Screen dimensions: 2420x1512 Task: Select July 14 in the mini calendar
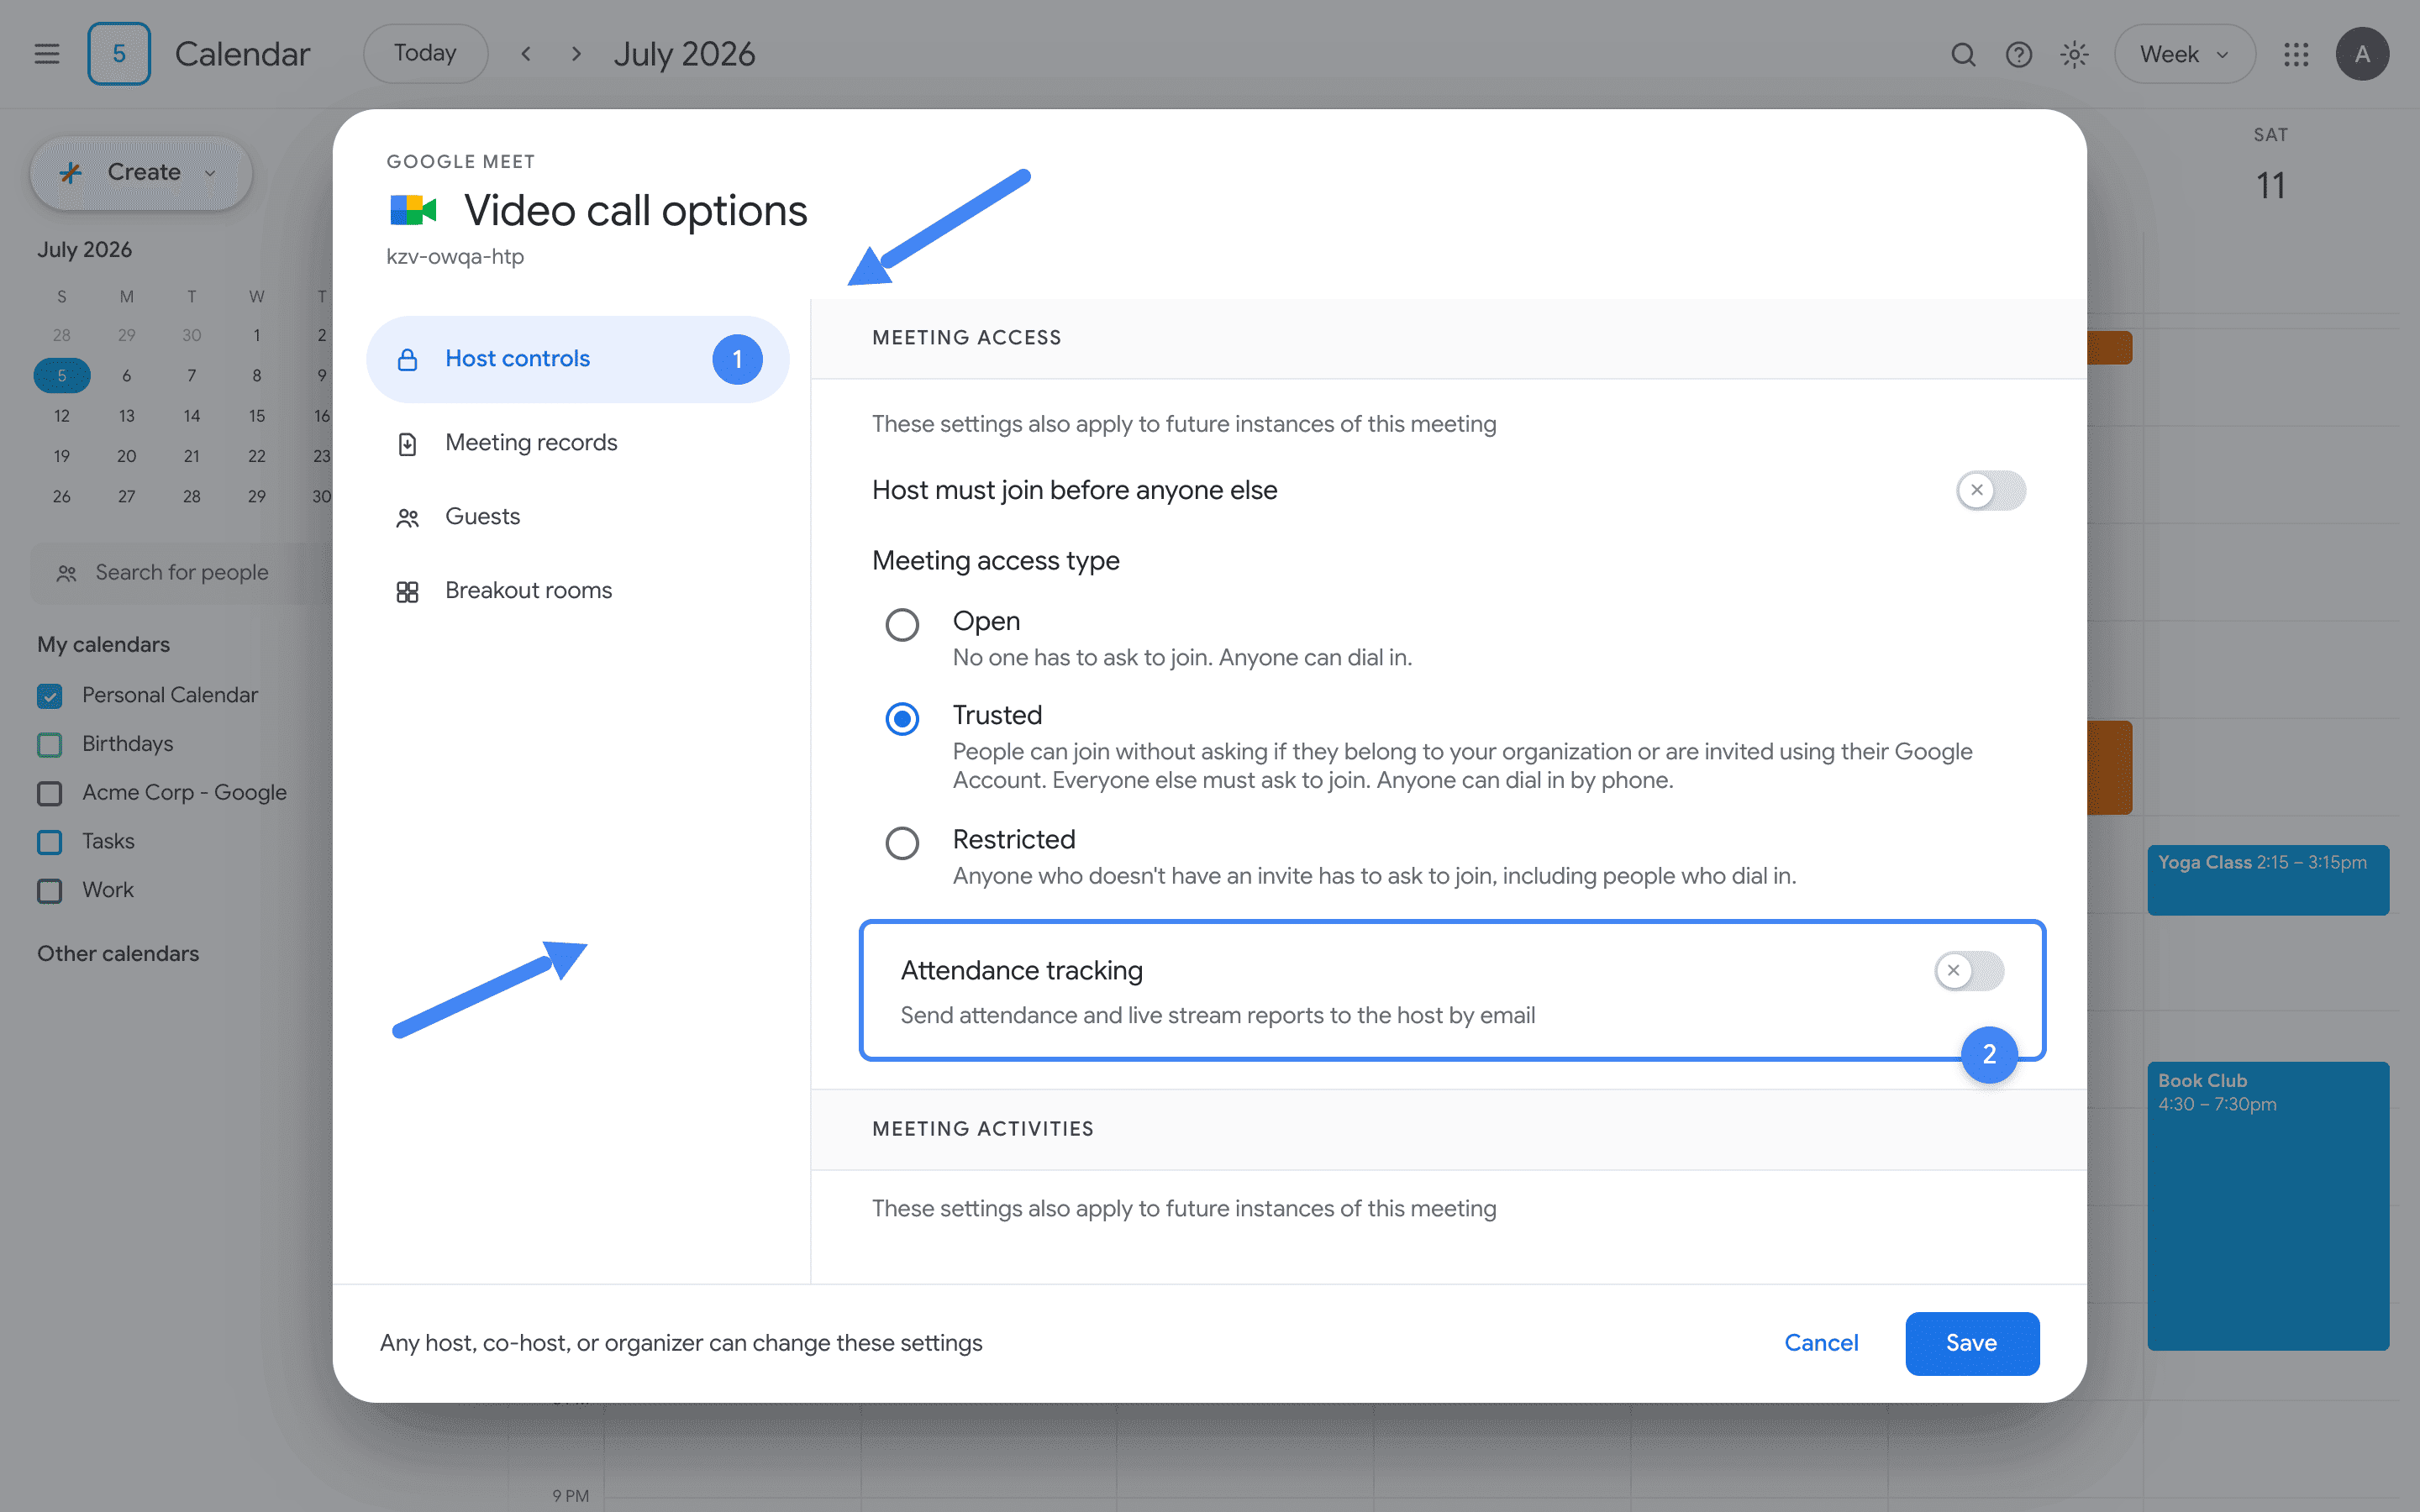(191, 416)
